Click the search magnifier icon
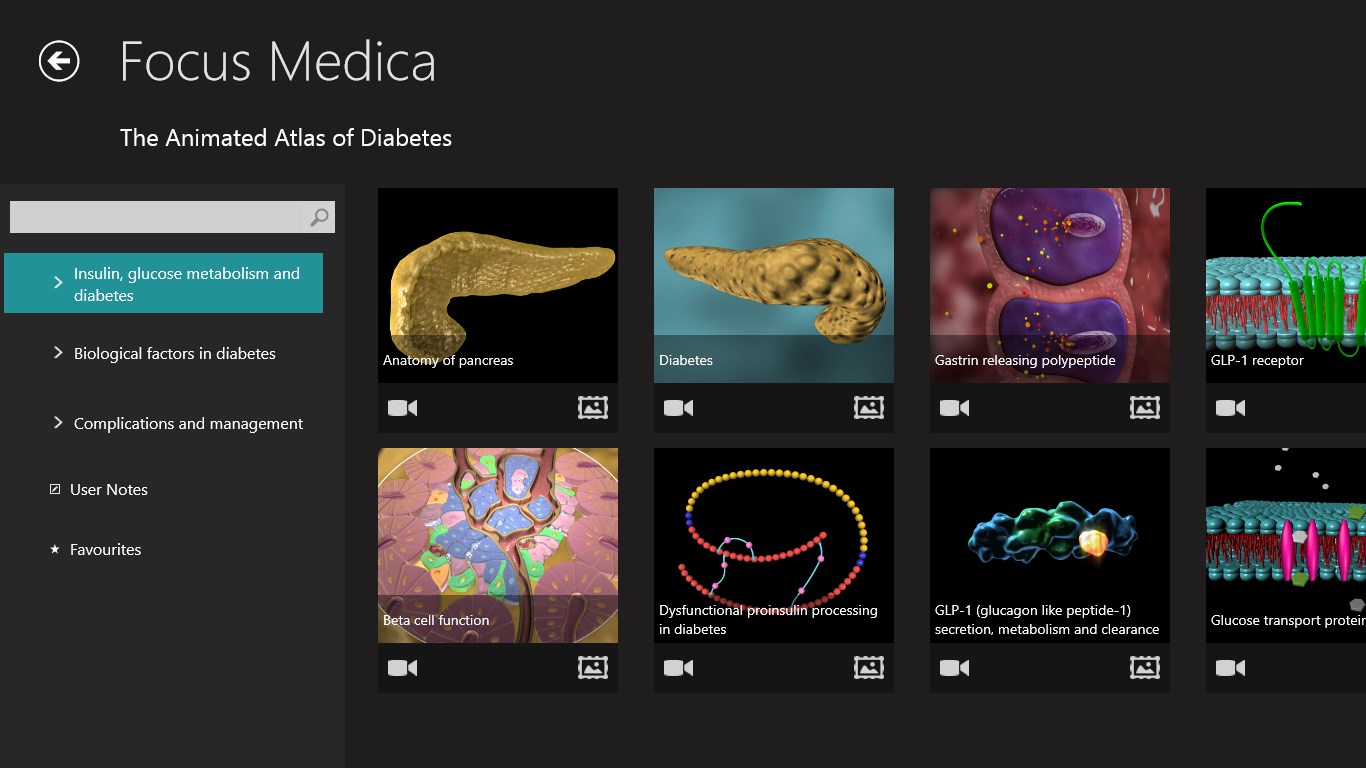Image resolution: width=1366 pixels, height=768 pixels. (x=319, y=217)
